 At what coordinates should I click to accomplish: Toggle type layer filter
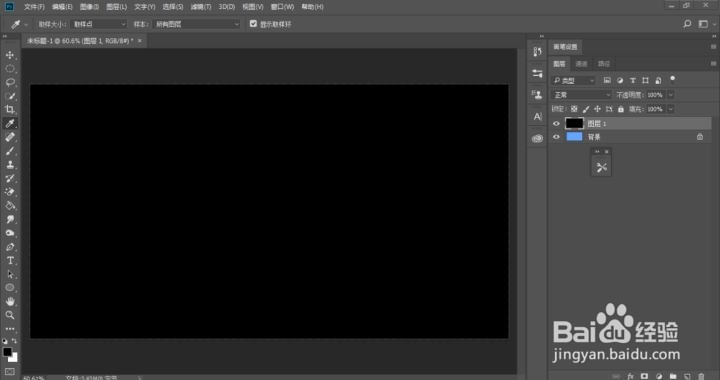coord(633,80)
